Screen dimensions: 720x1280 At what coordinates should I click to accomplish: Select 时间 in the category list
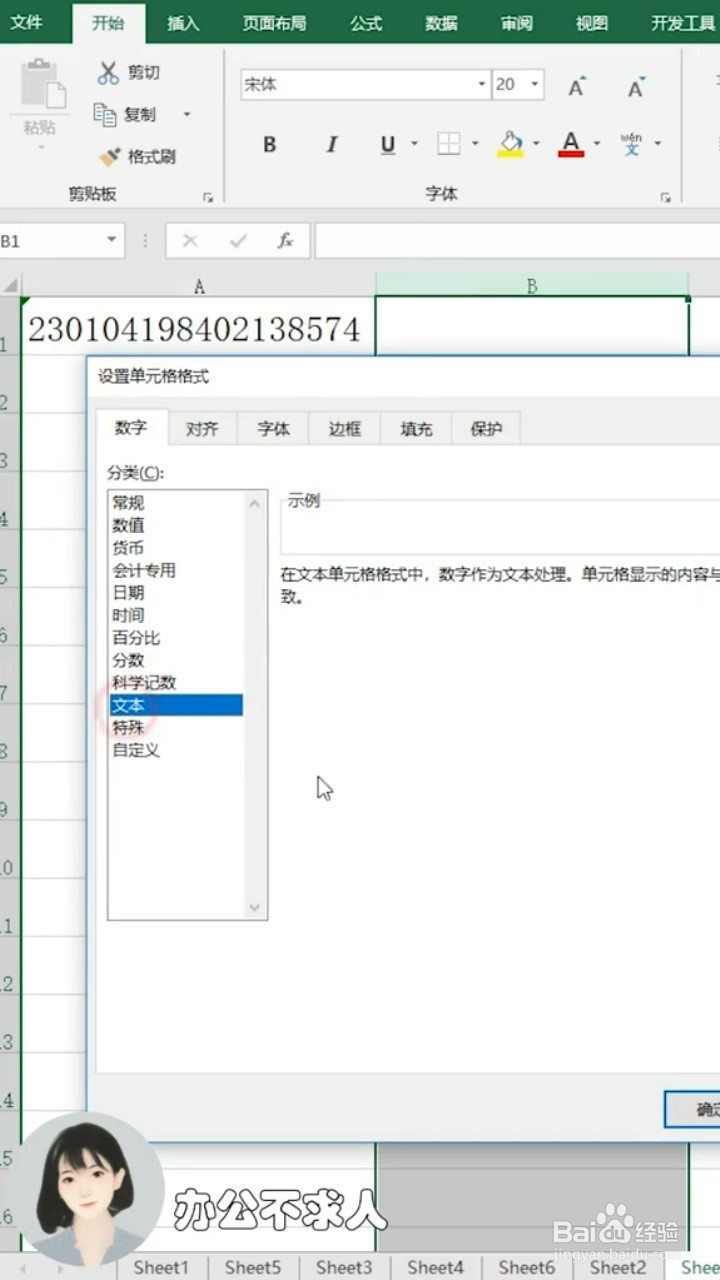128,615
